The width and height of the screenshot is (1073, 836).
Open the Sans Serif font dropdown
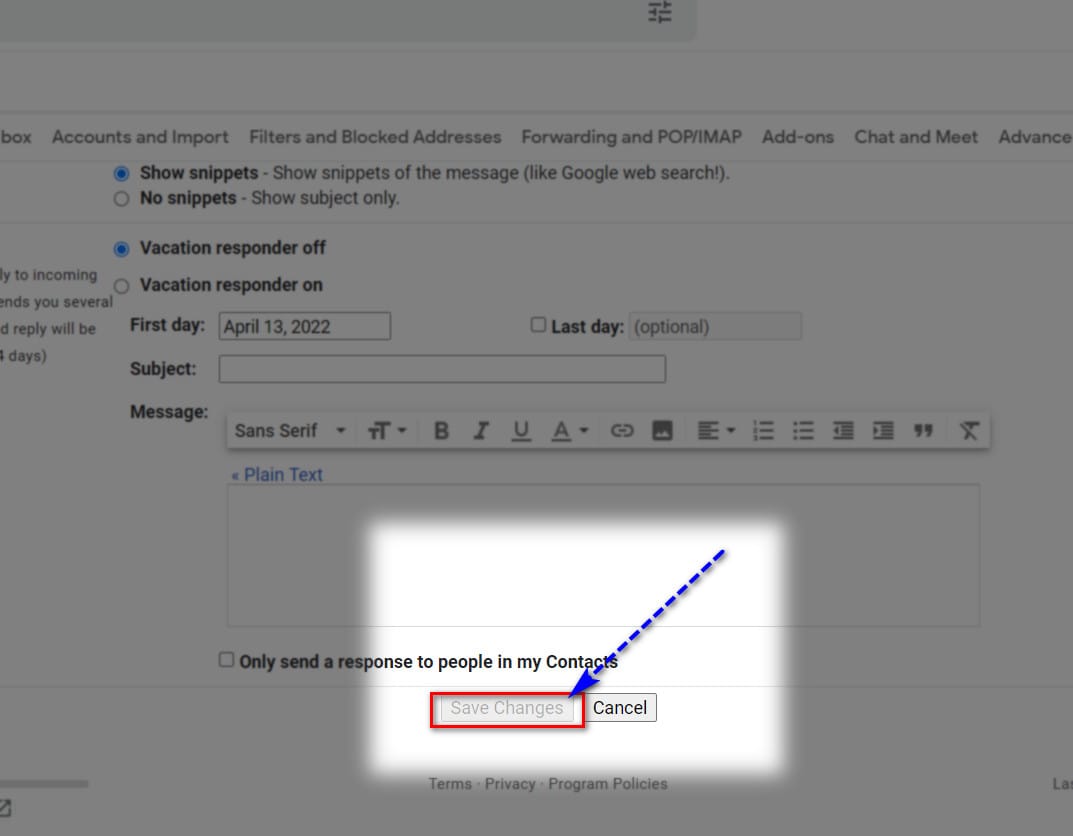tap(290, 431)
